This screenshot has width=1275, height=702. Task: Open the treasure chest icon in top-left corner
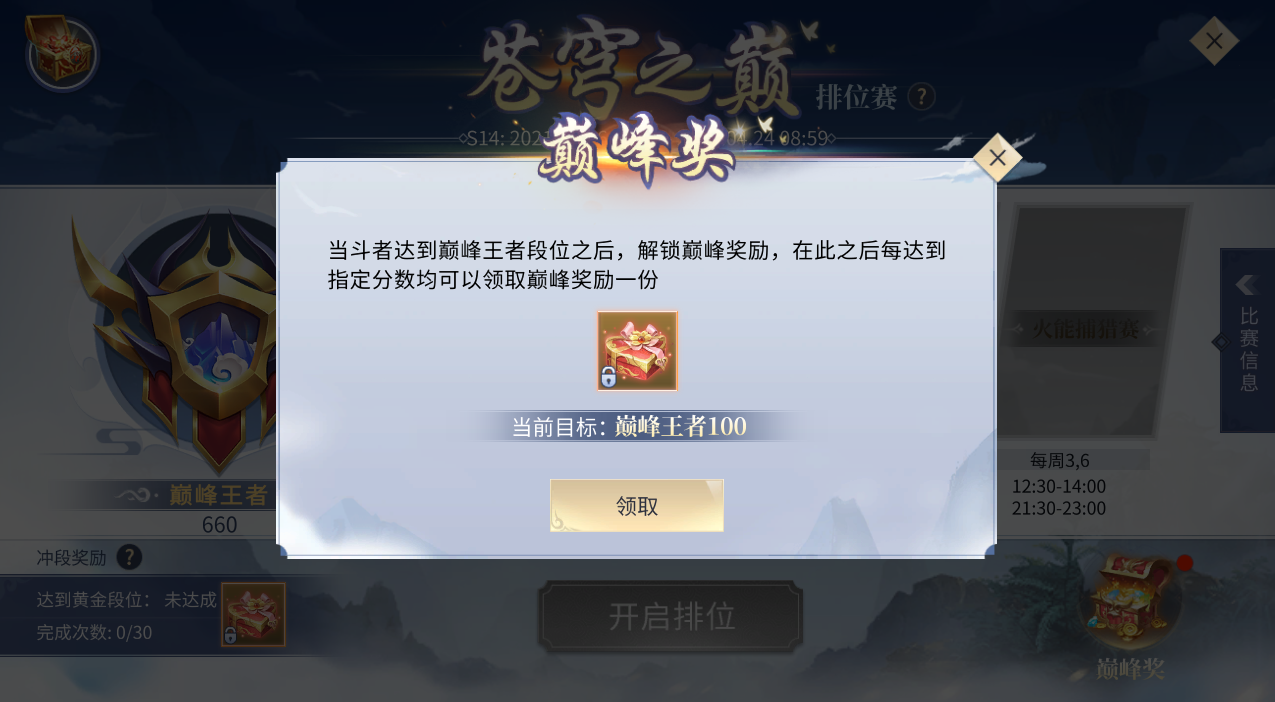coord(61,52)
